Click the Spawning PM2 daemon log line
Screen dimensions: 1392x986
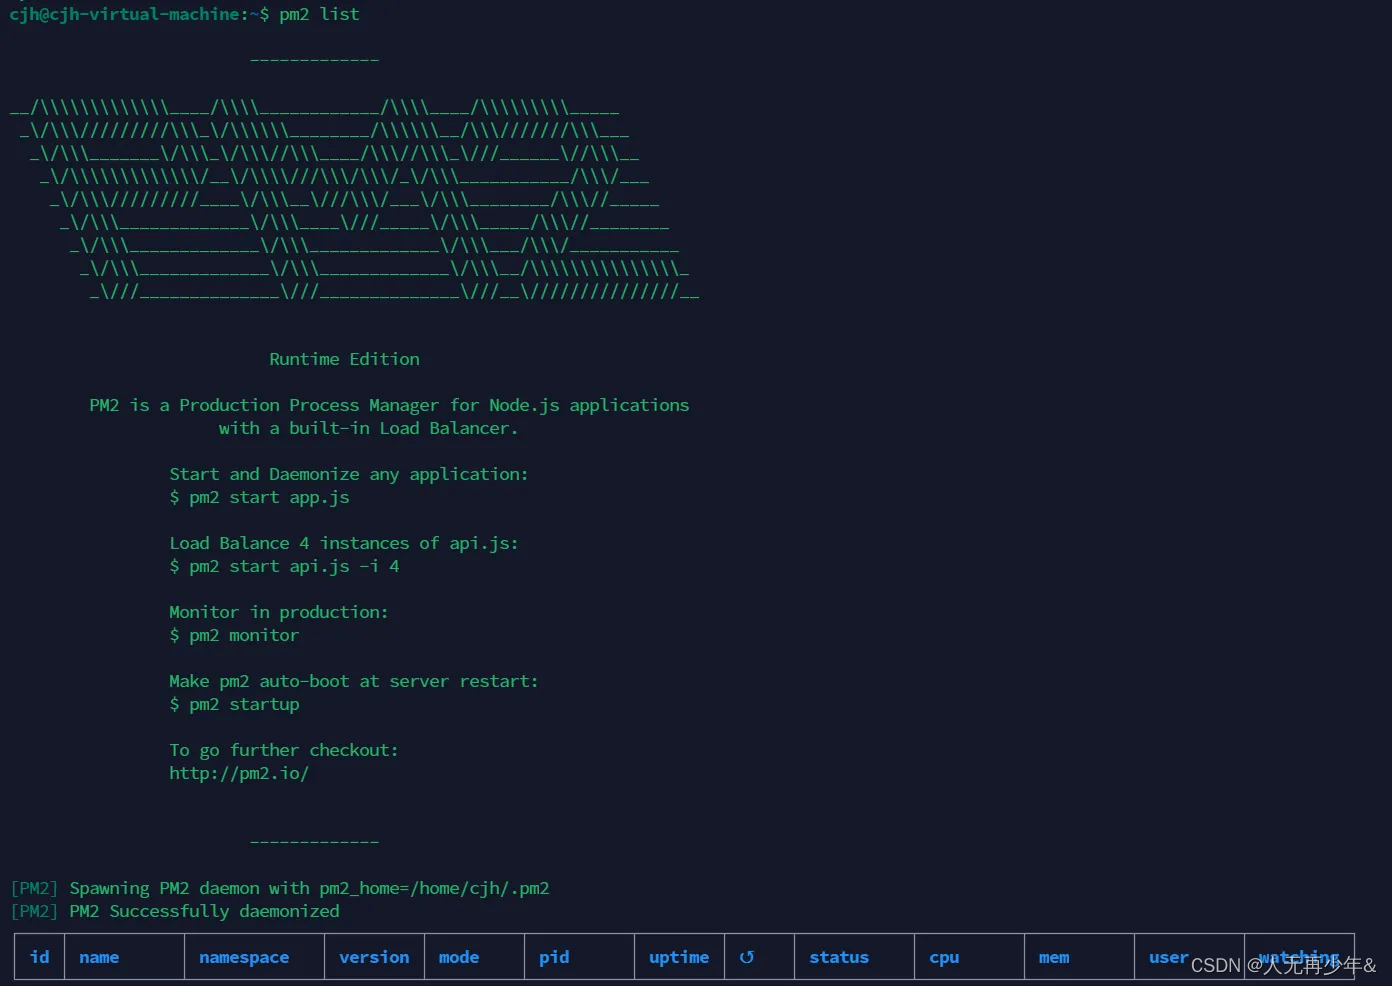tap(280, 887)
